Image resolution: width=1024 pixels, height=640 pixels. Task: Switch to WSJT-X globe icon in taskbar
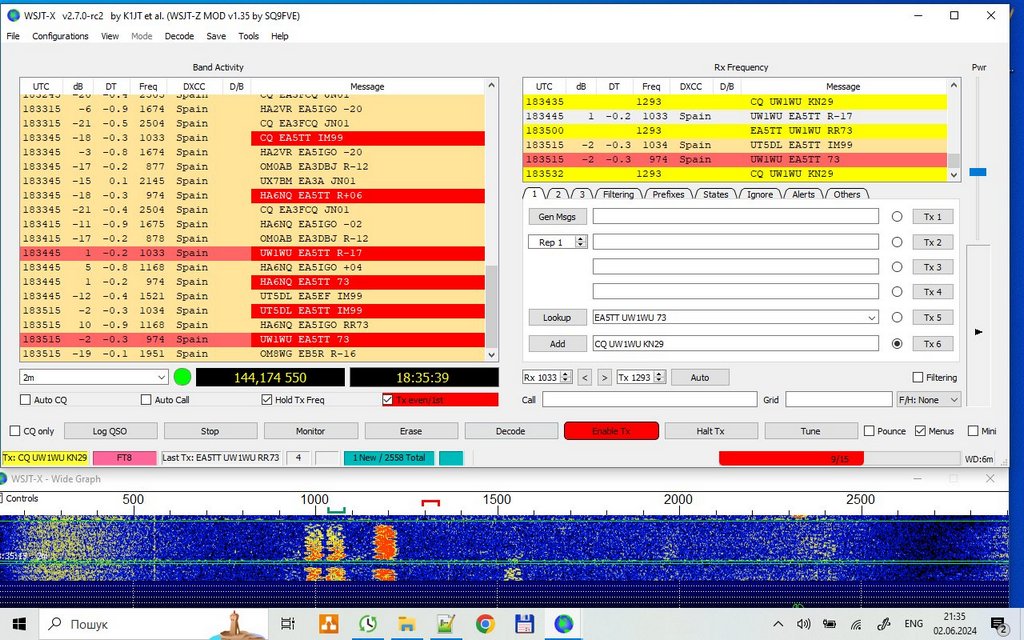(x=564, y=624)
